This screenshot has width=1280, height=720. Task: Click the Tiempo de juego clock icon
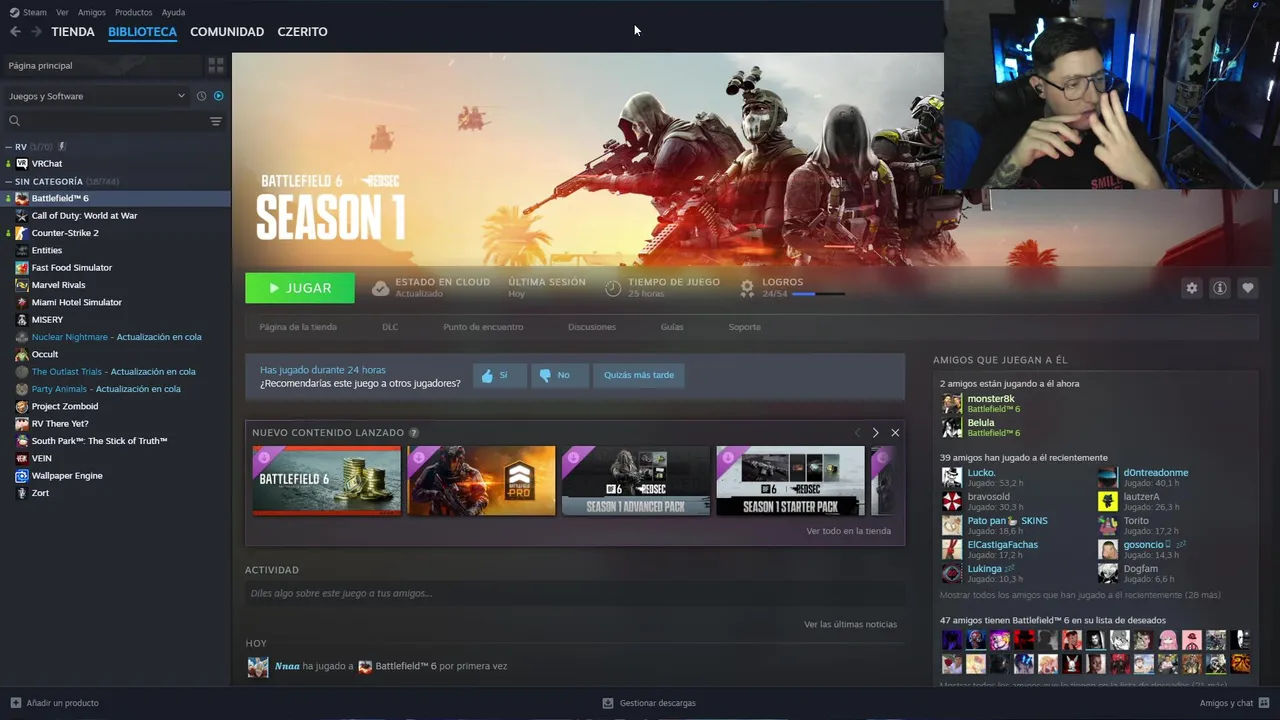tap(613, 288)
